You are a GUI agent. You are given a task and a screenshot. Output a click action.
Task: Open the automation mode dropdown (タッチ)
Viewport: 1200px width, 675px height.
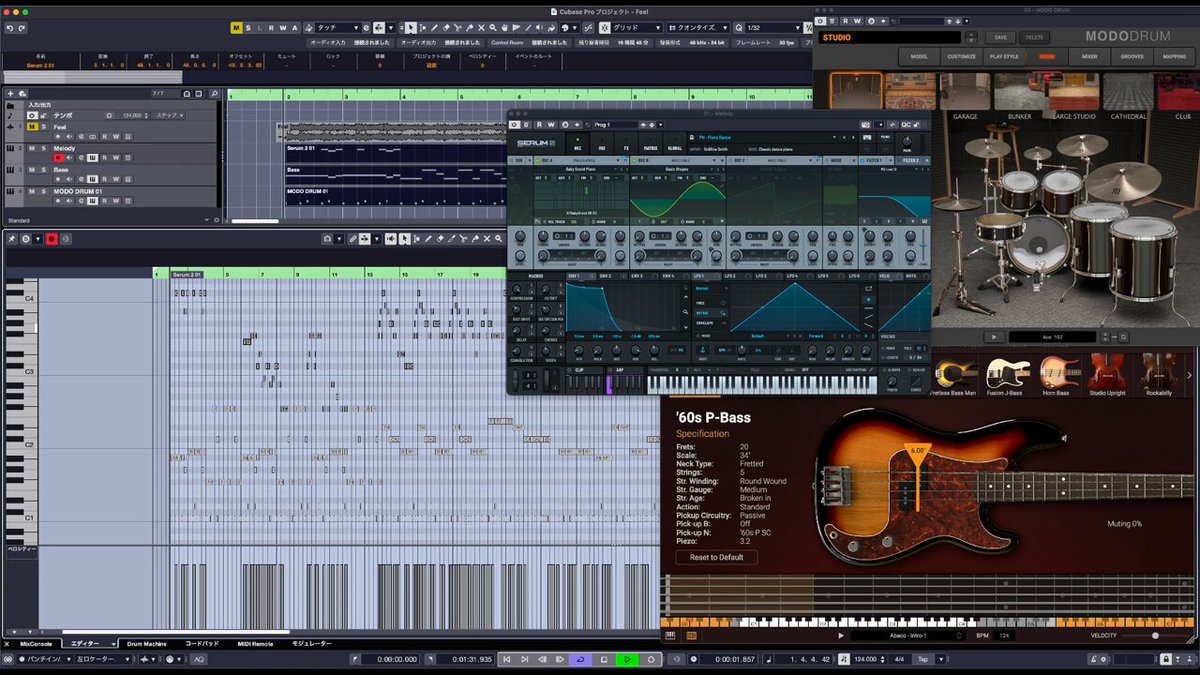point(337,28)
